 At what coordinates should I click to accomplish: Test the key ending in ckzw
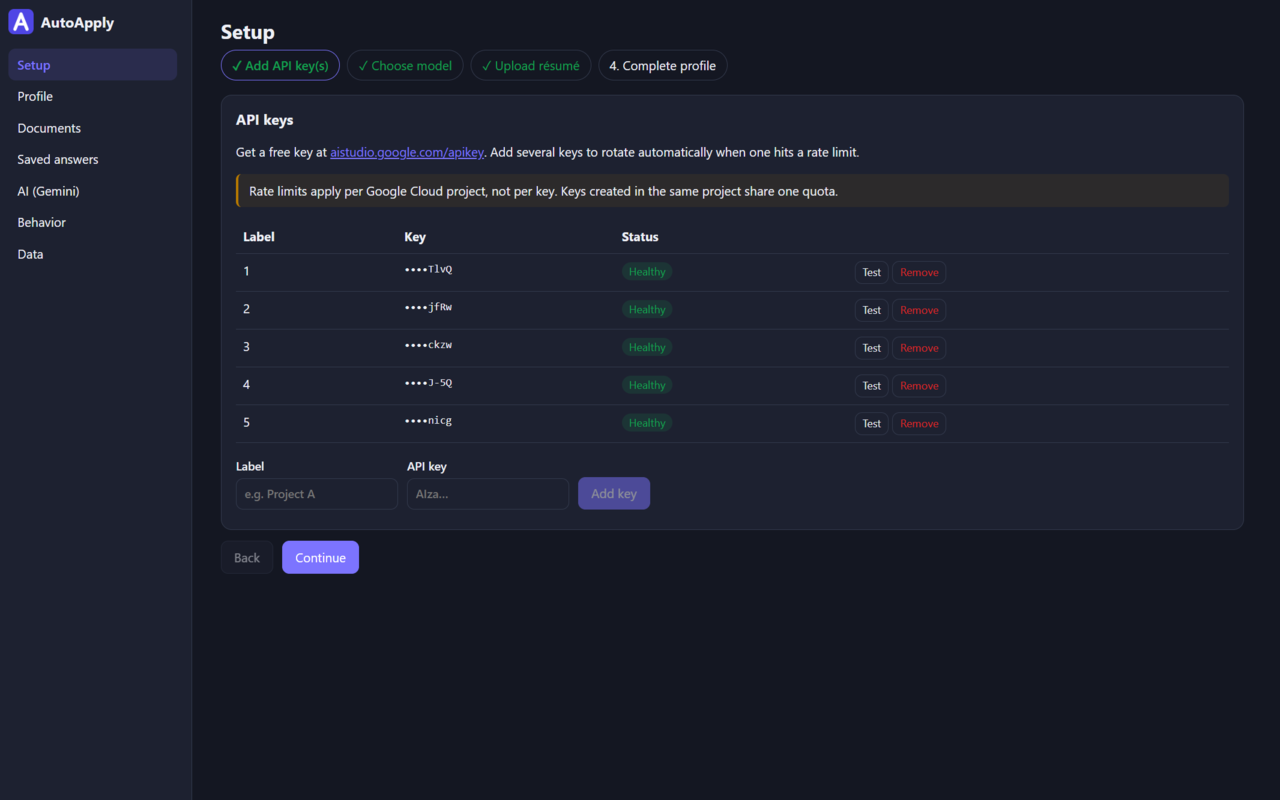872,348
